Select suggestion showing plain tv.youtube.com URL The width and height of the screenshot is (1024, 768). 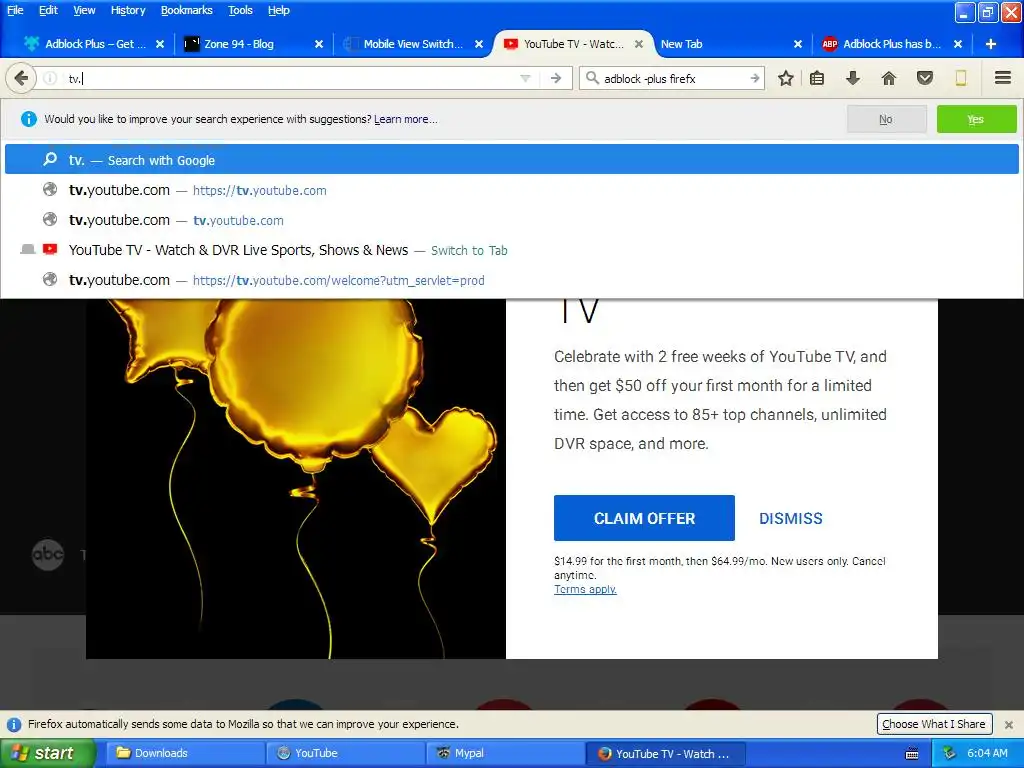pyautogui.click(x=511, y=220)
